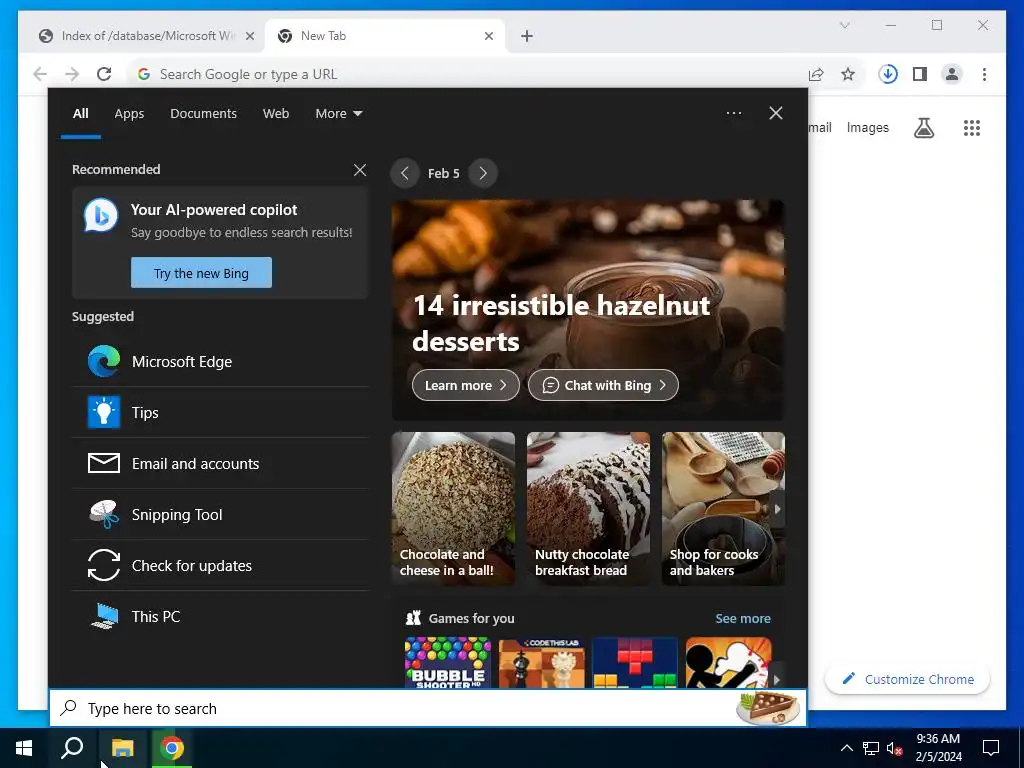Dismiss the Recommended section
Viewport: 1024px width, 768px height.
click(360, 170)
